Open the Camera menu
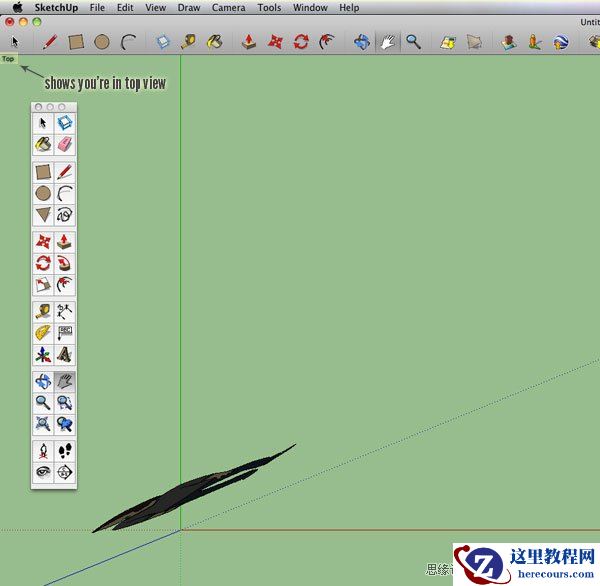 (228, 8)
